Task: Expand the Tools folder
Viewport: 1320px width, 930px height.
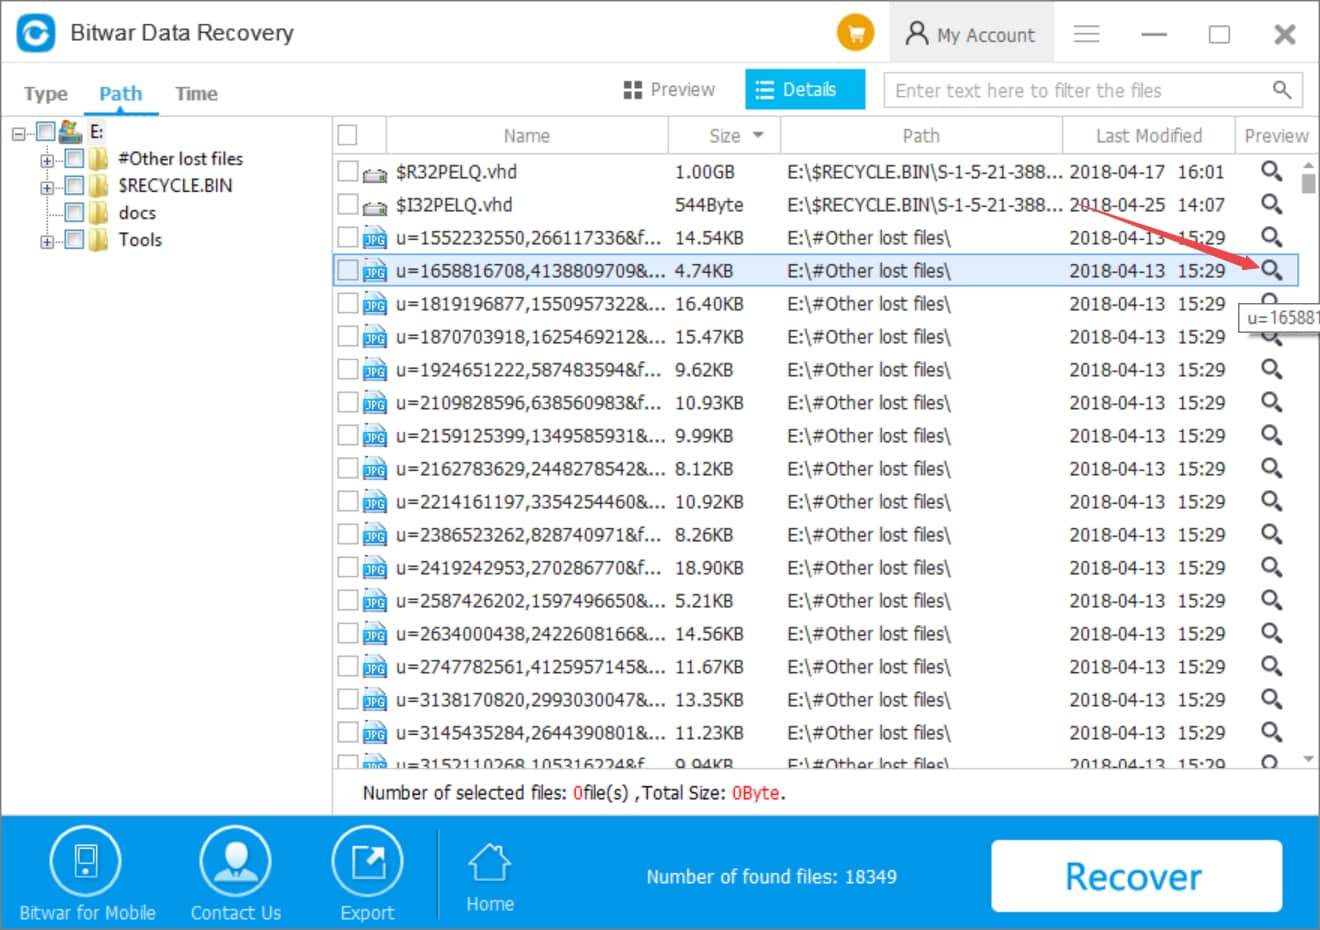Action: pos(47,241)
